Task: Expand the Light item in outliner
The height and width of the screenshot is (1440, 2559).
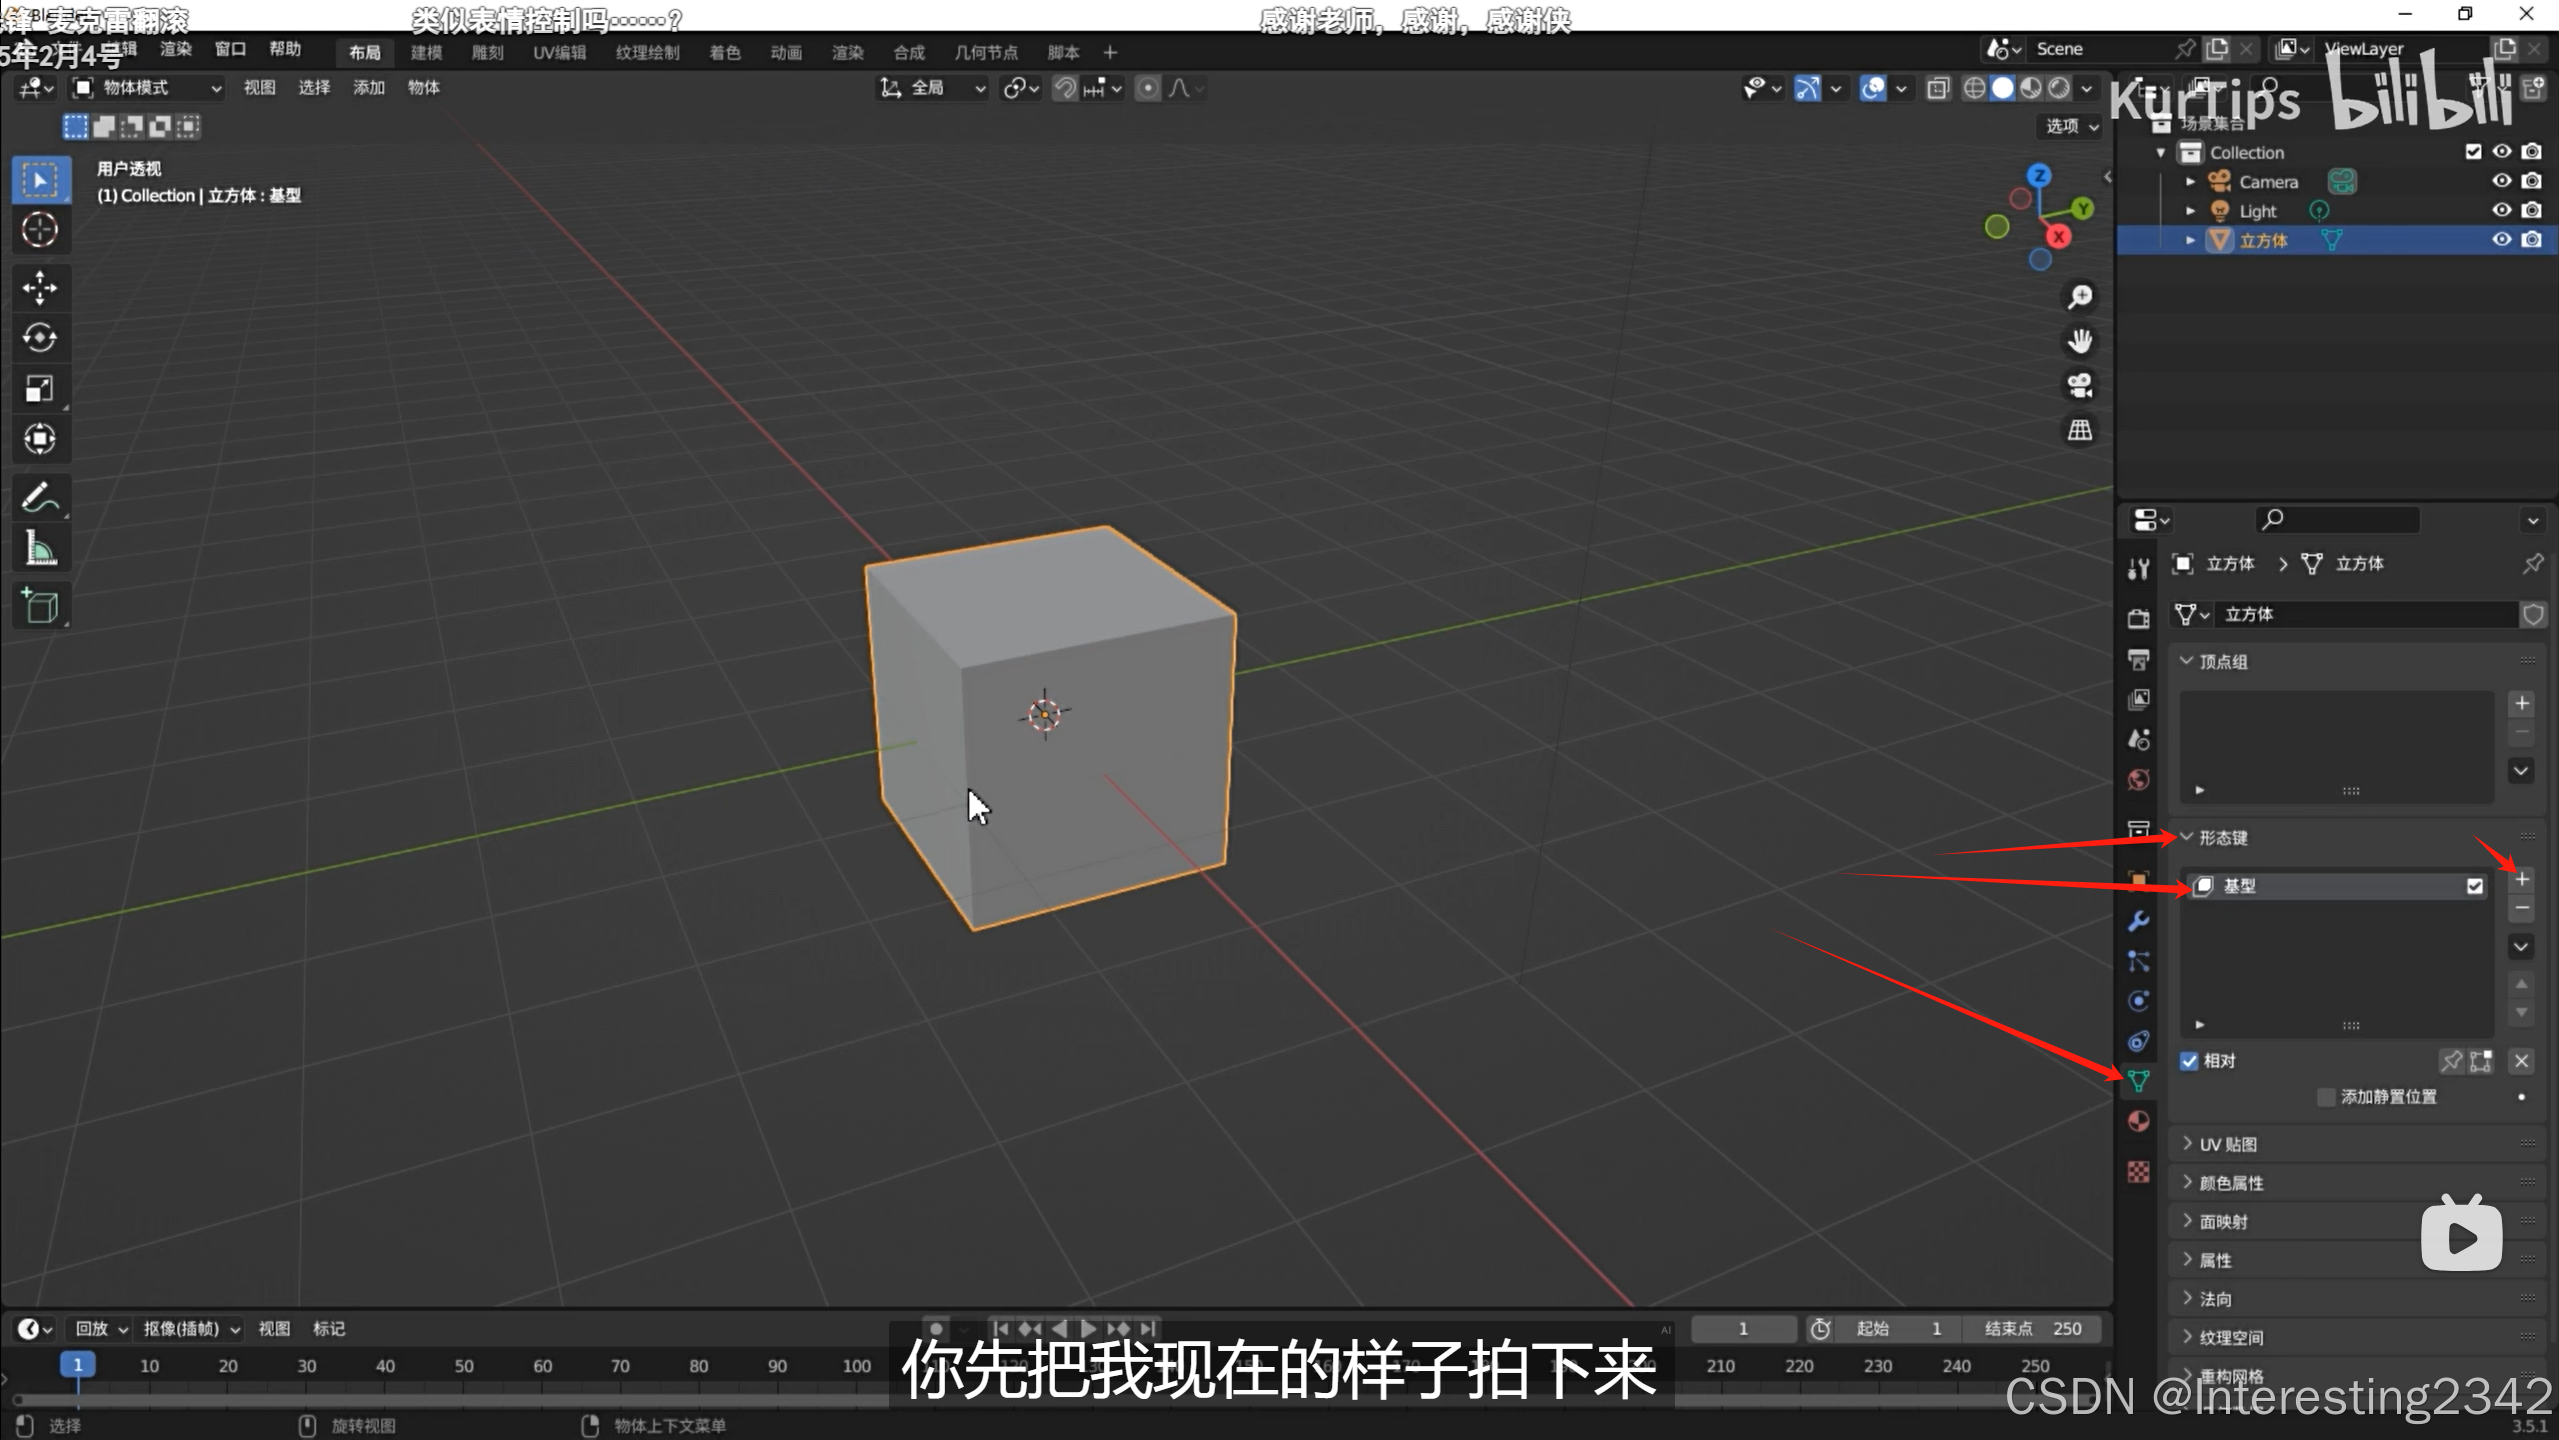Action: coord(2190,211)
